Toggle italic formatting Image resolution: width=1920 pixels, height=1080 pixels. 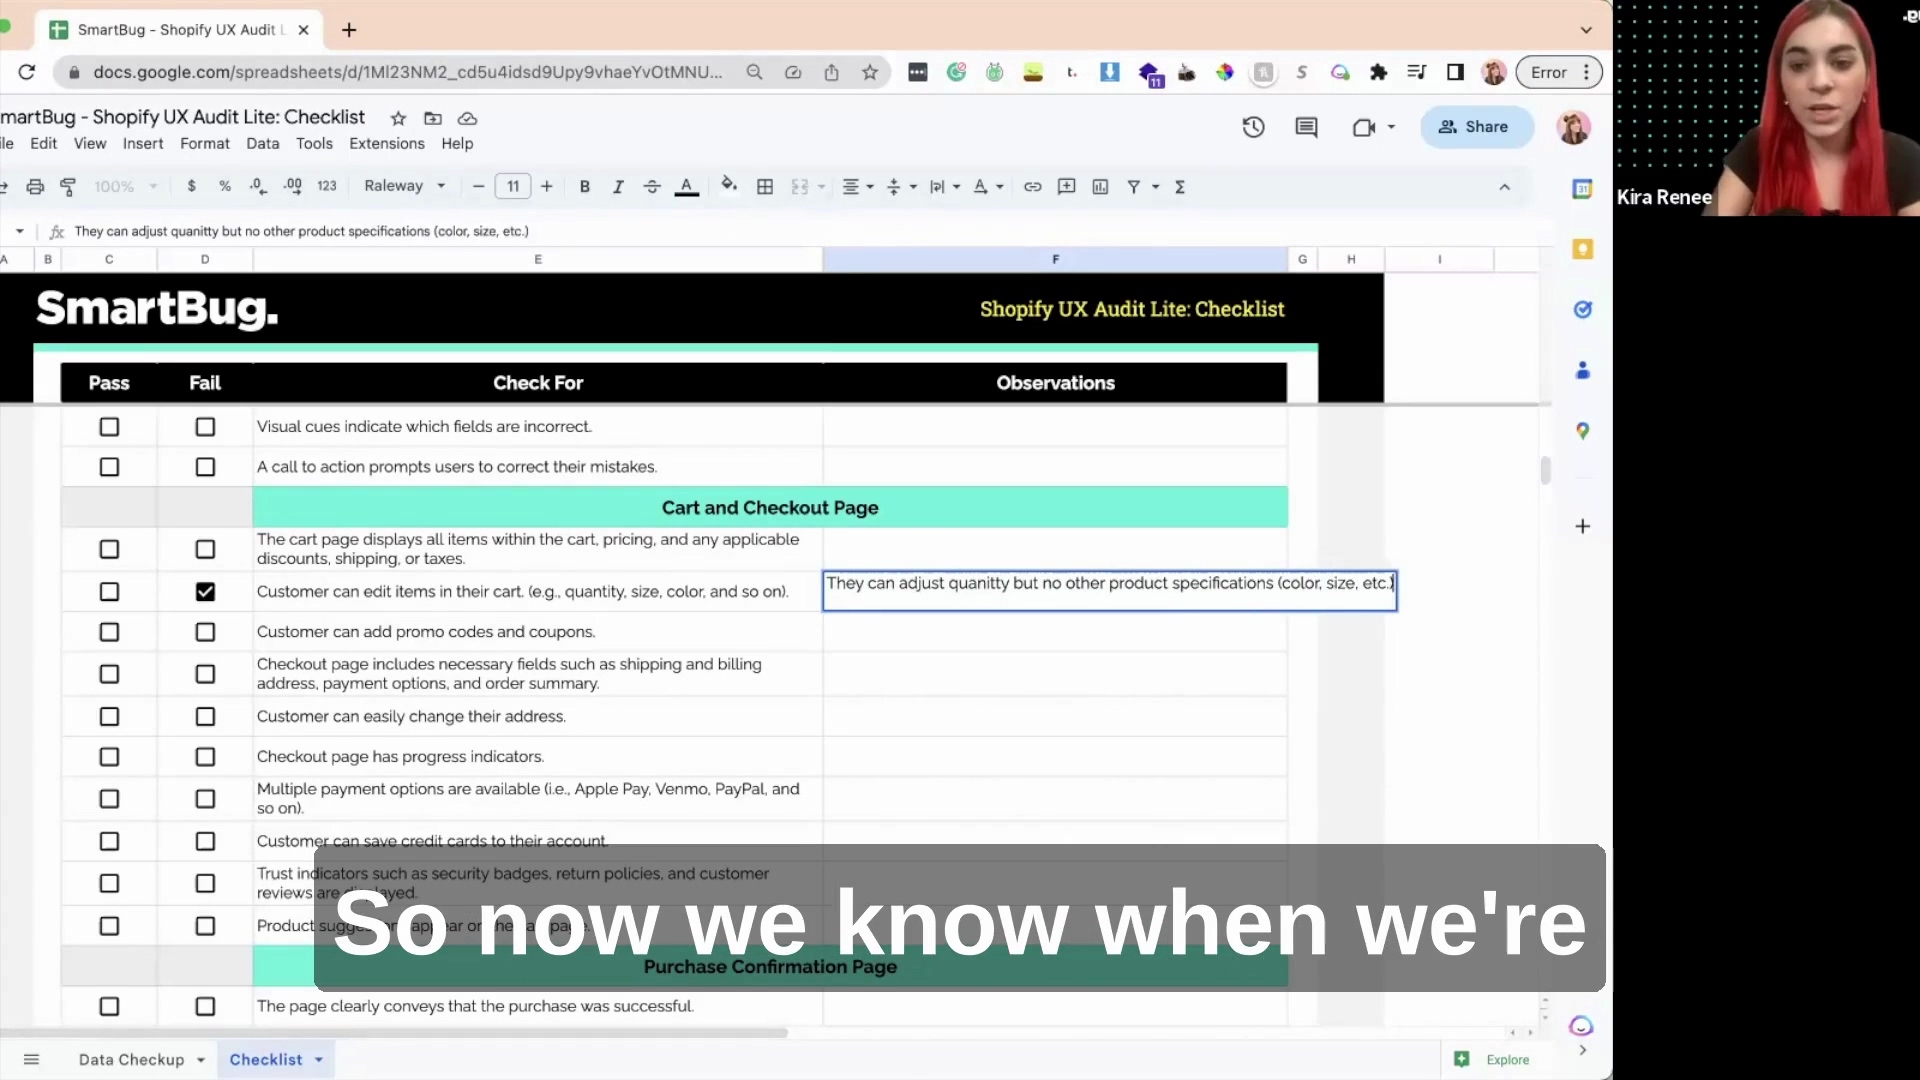618,187
